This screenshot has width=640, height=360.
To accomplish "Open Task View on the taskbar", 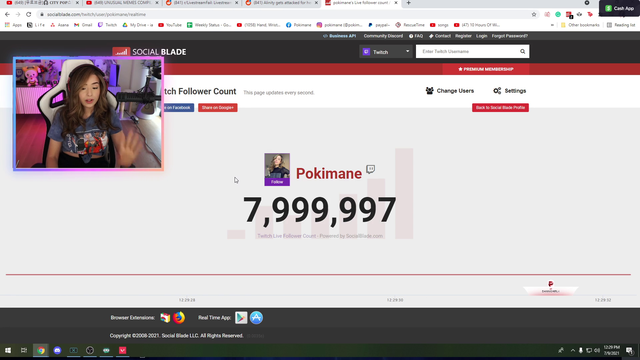I will click(24, 350).
